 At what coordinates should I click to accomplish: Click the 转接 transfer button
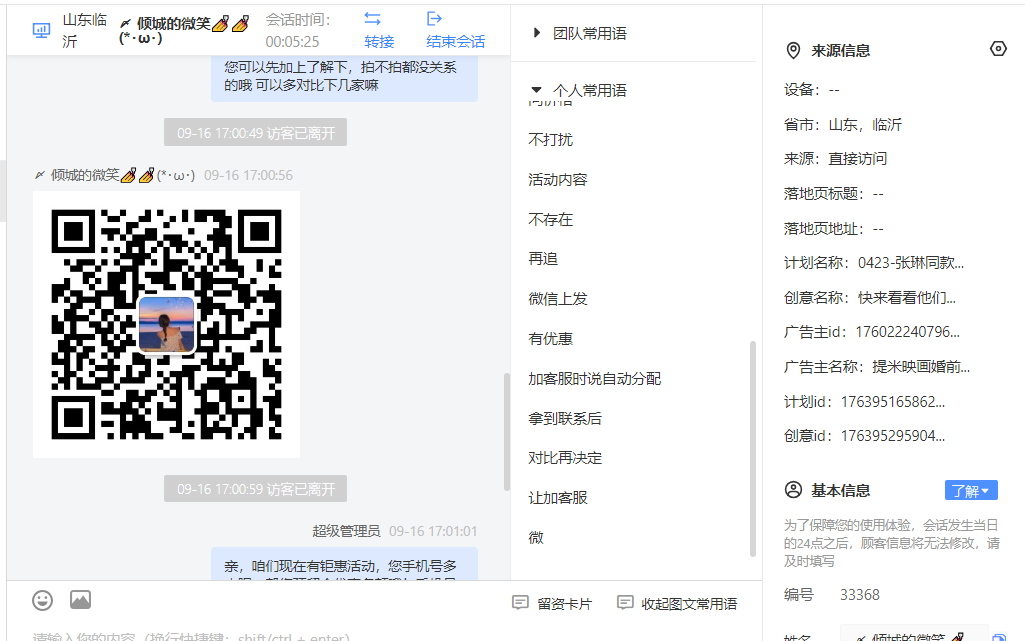(379, 42)
